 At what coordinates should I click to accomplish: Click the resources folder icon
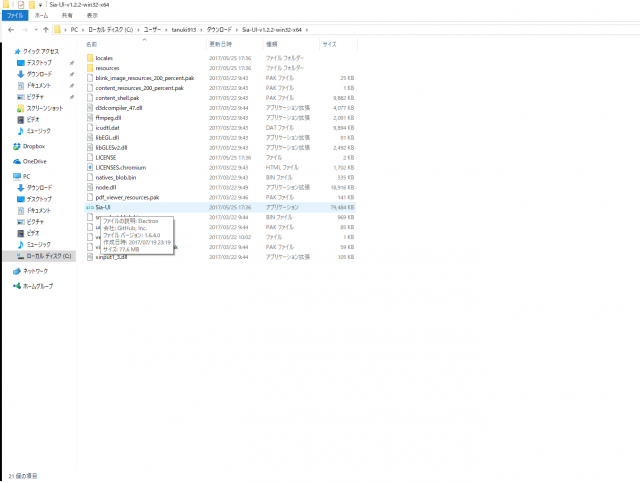coord(90,68)
